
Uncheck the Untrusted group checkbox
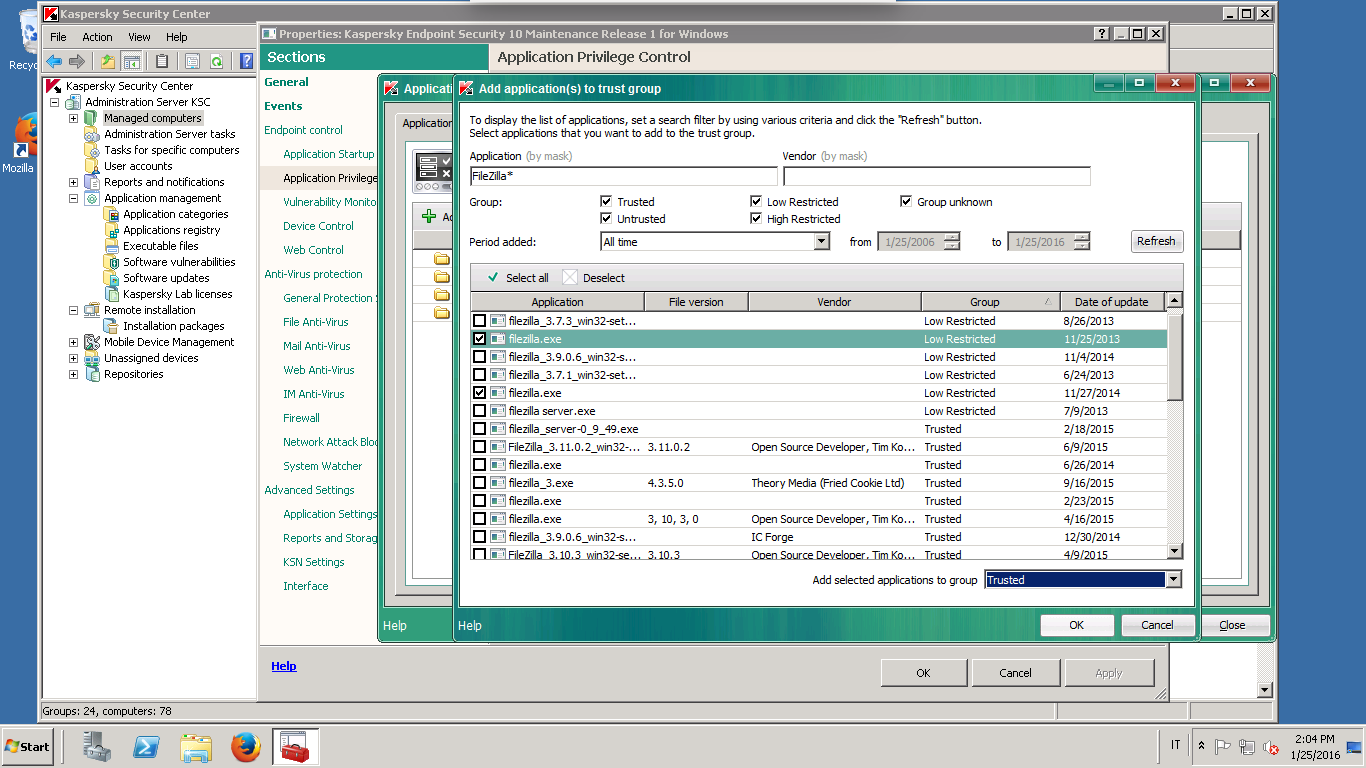606,219
